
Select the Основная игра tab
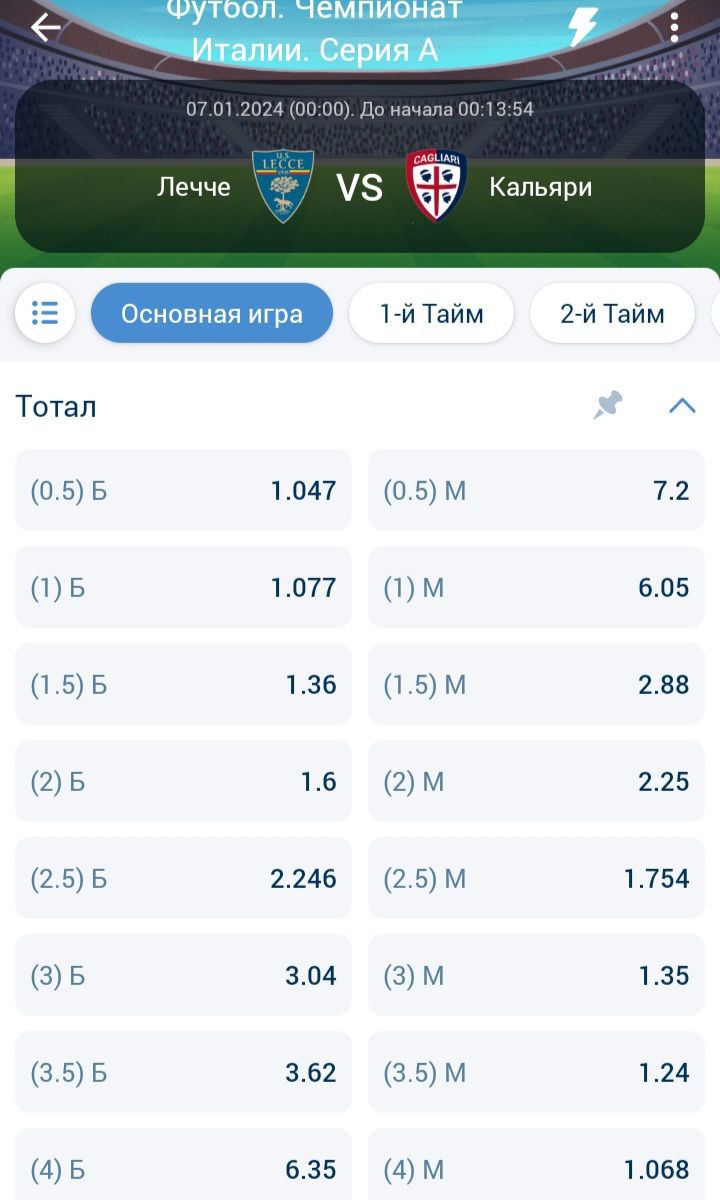tap(211, 313)
